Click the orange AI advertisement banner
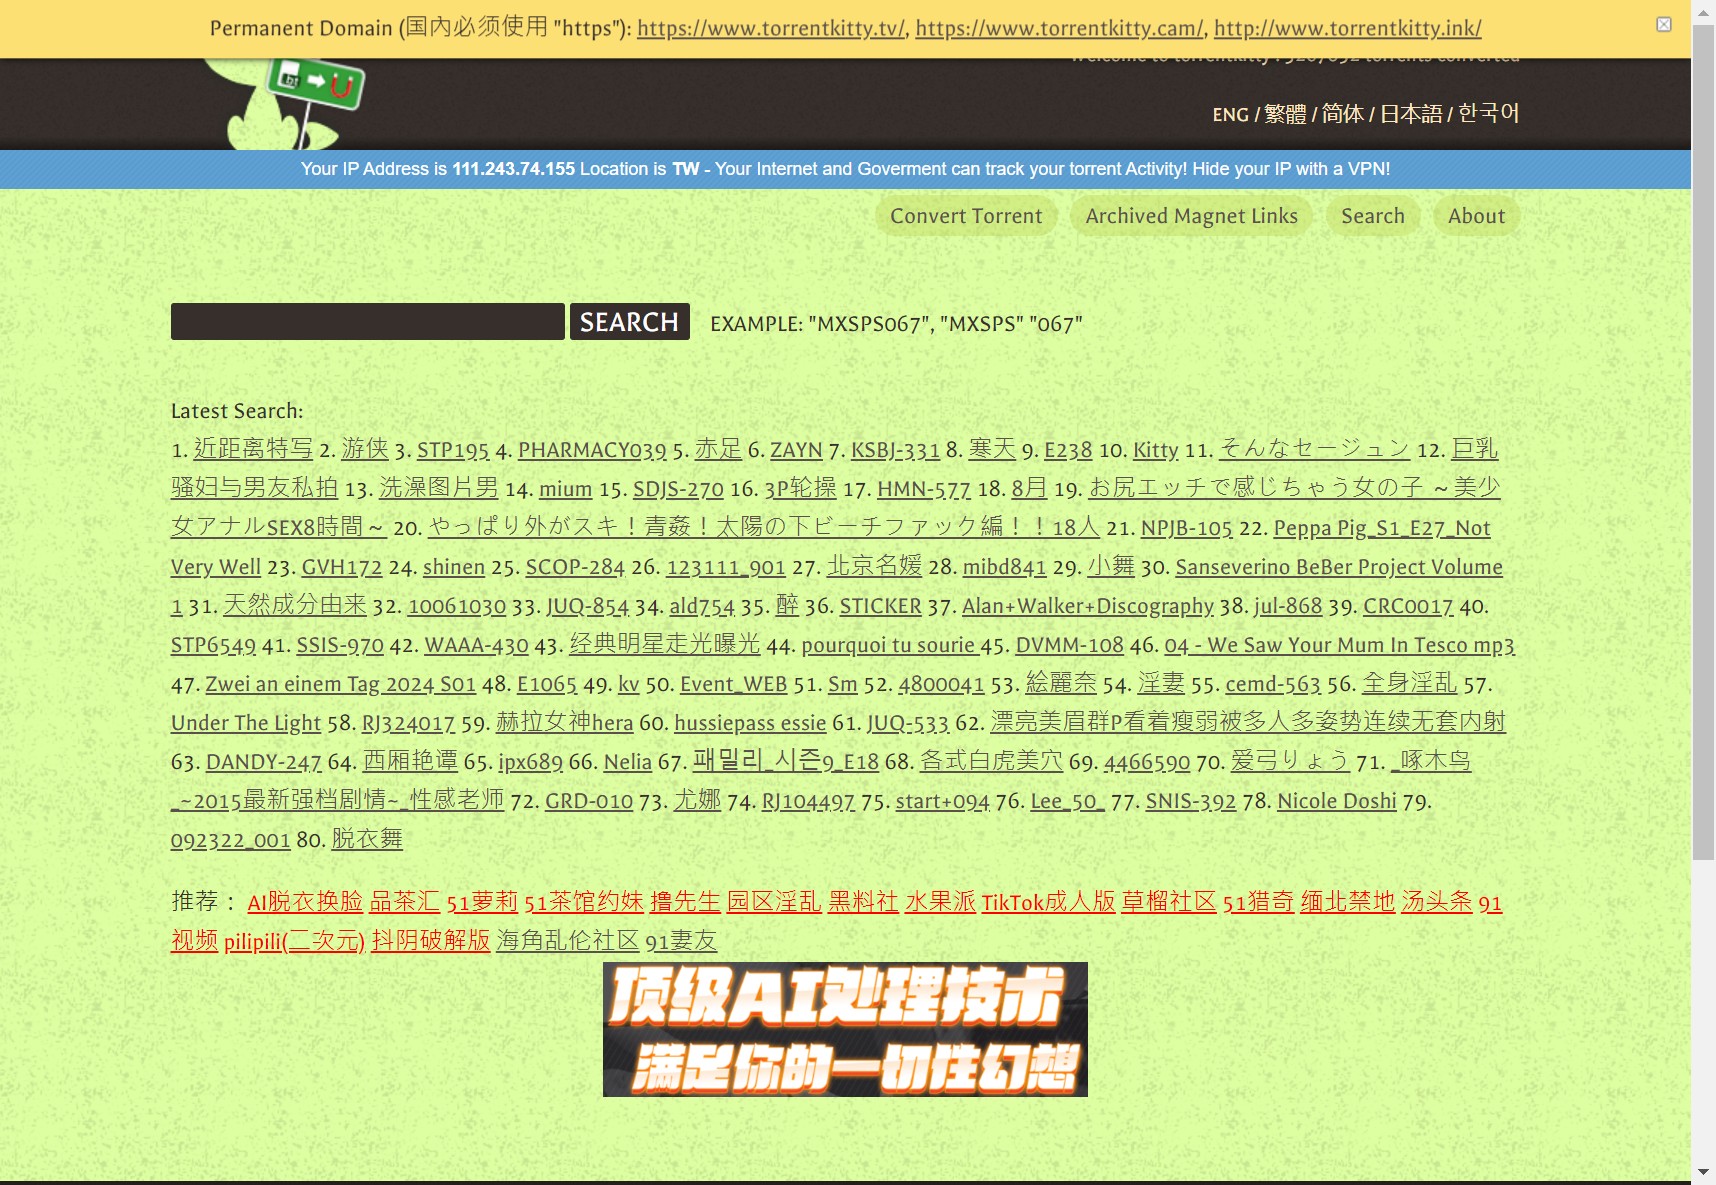Image resolution: width=1716 pixels, height=1185 pixels. coord(845,1029)
